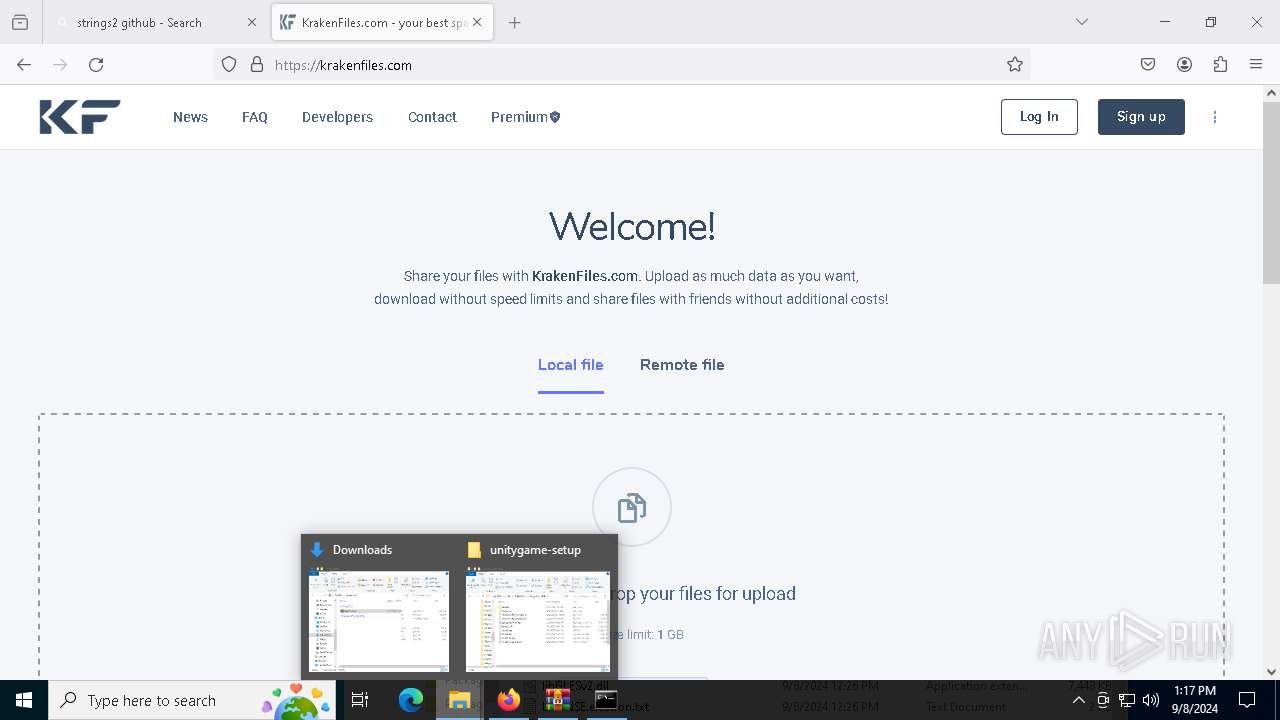Launch Microsoft Edge from the taskbar
The width and height of the screenshot is (1280, 720).
point(411,700)
